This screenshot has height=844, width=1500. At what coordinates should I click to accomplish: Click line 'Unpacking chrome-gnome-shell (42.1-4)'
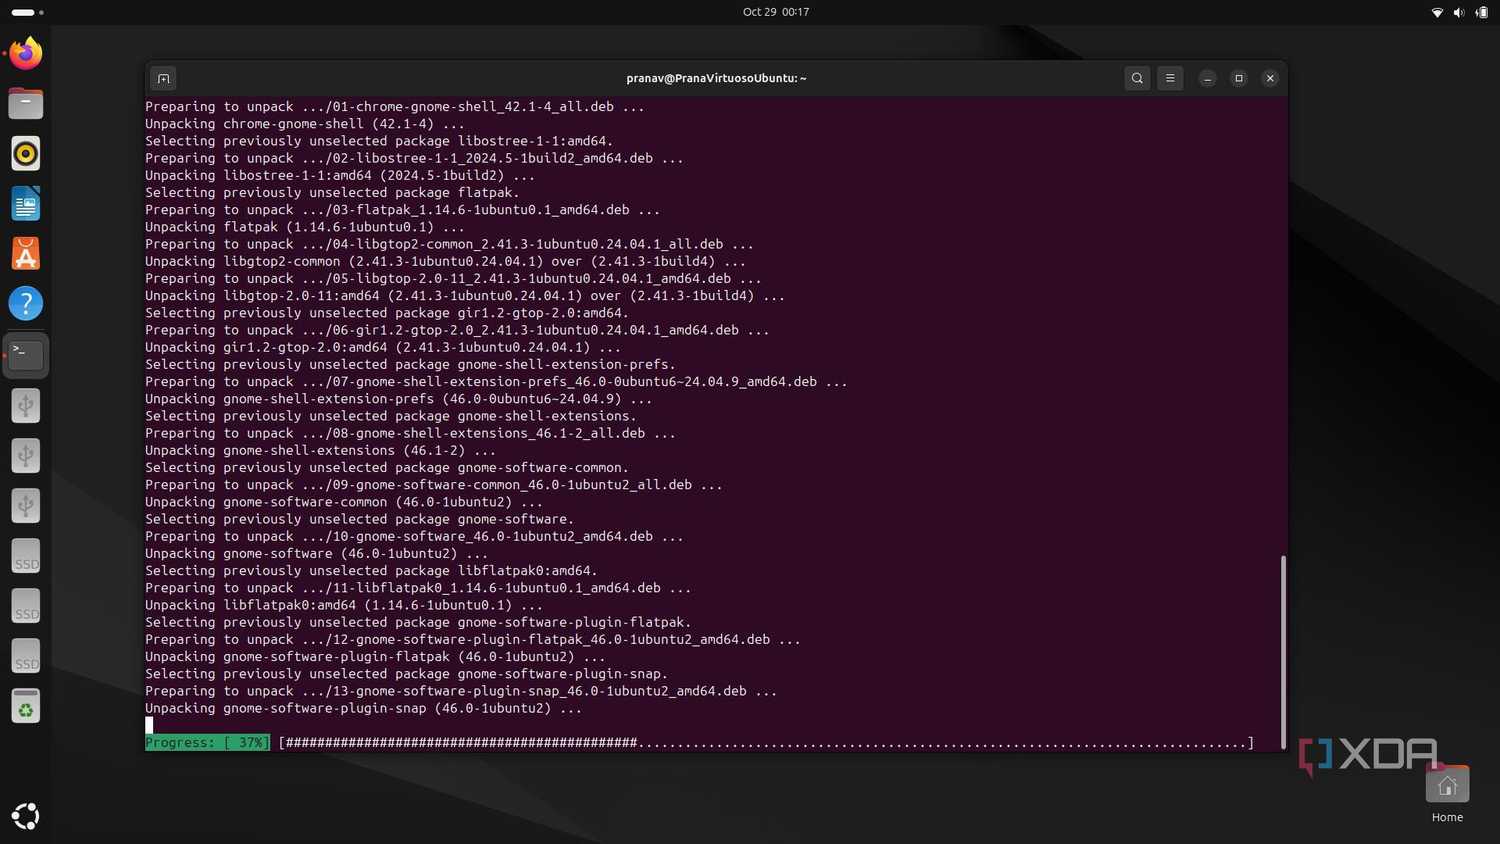click(305, 124)
